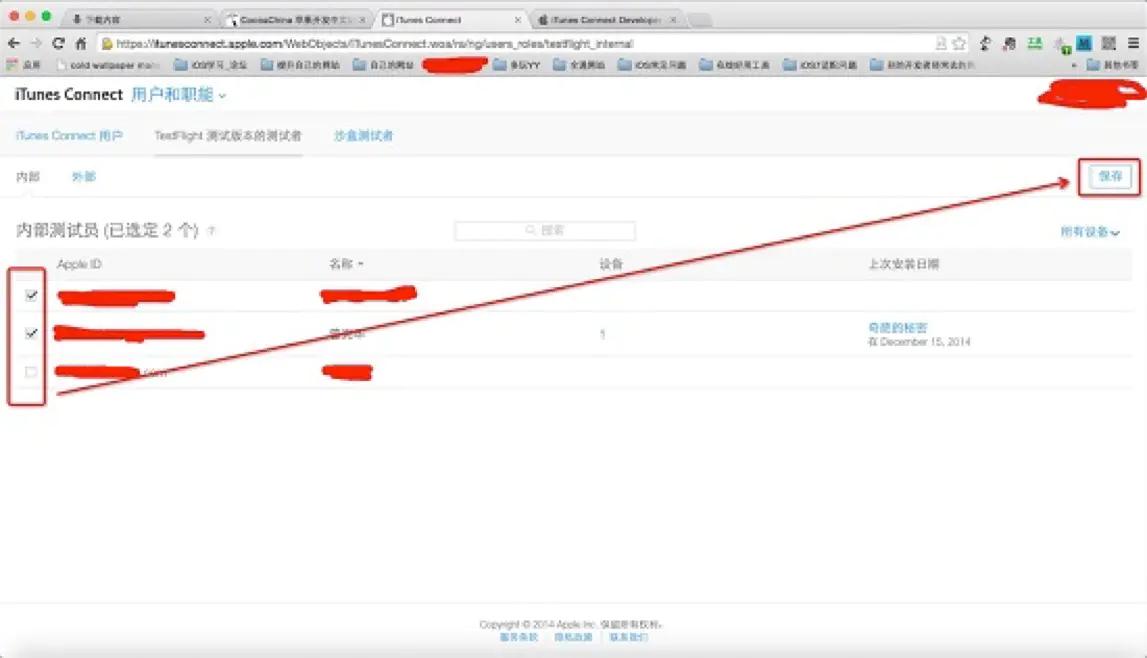This screenshot has width=1147, height=658.
Task: Open the 所有设备 device filter dropdown
Action: [x=1090, y=232]
